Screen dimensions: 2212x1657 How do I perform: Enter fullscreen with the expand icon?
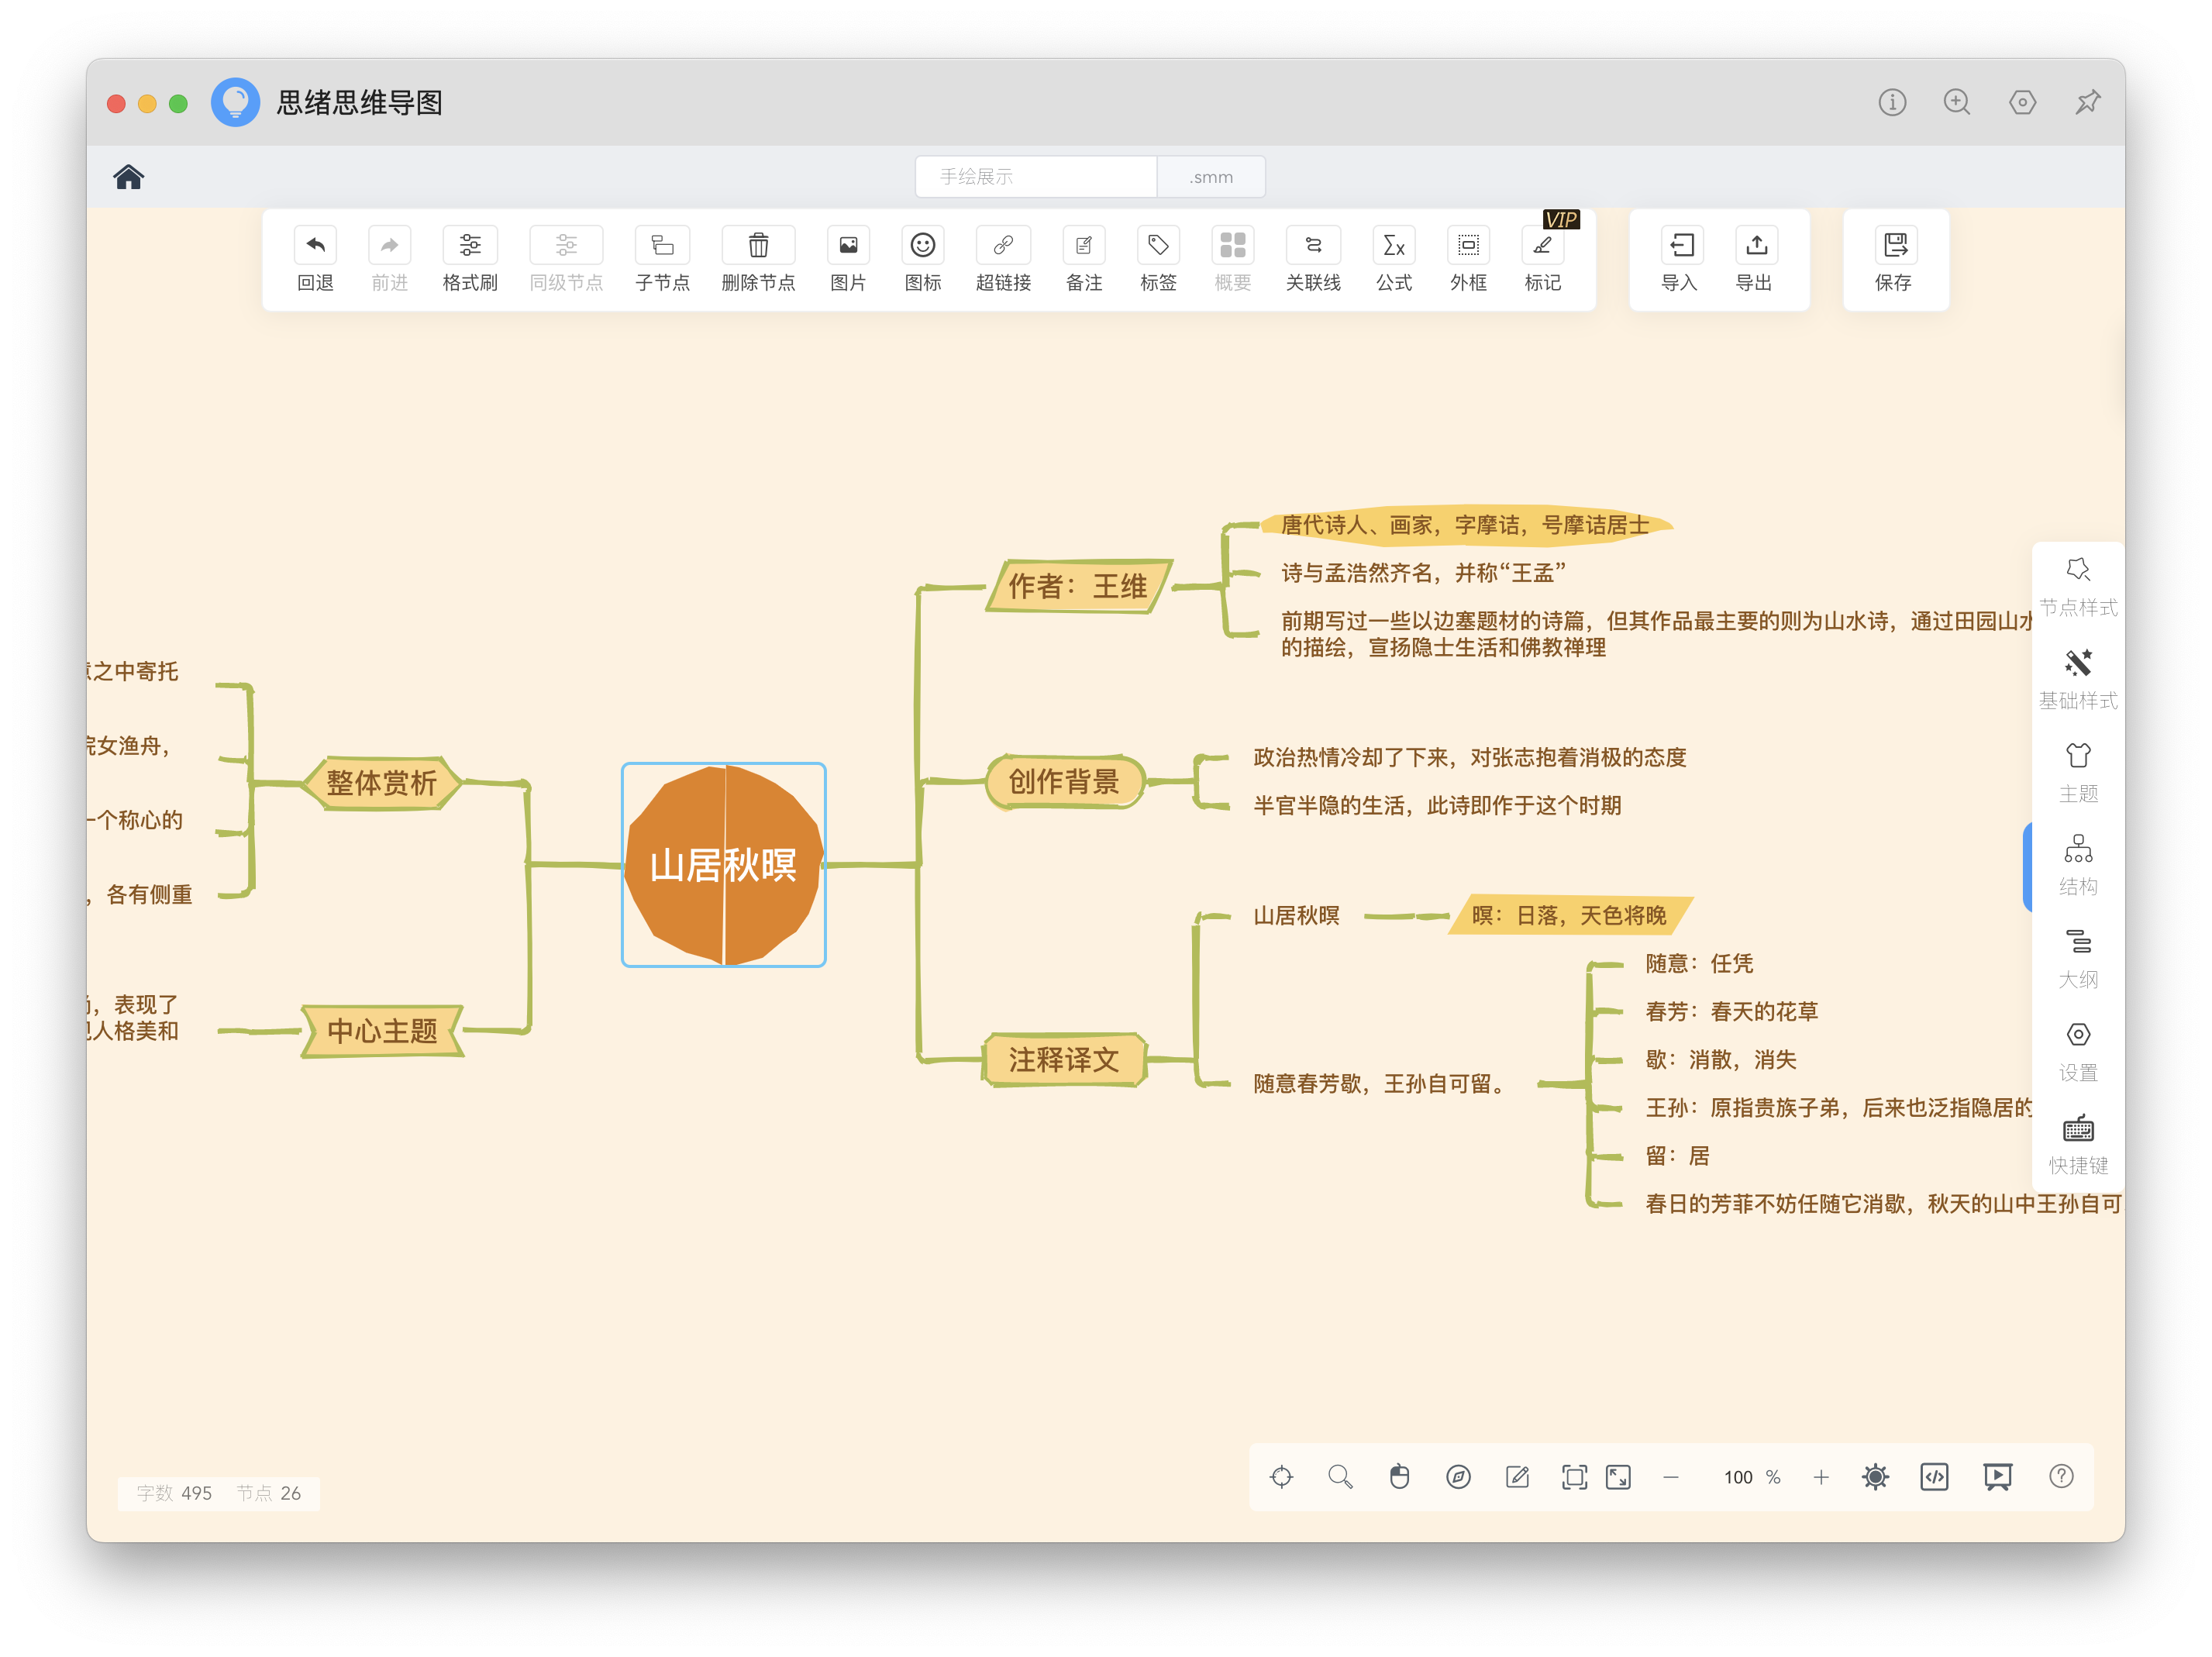(x=1618, y=1477)
